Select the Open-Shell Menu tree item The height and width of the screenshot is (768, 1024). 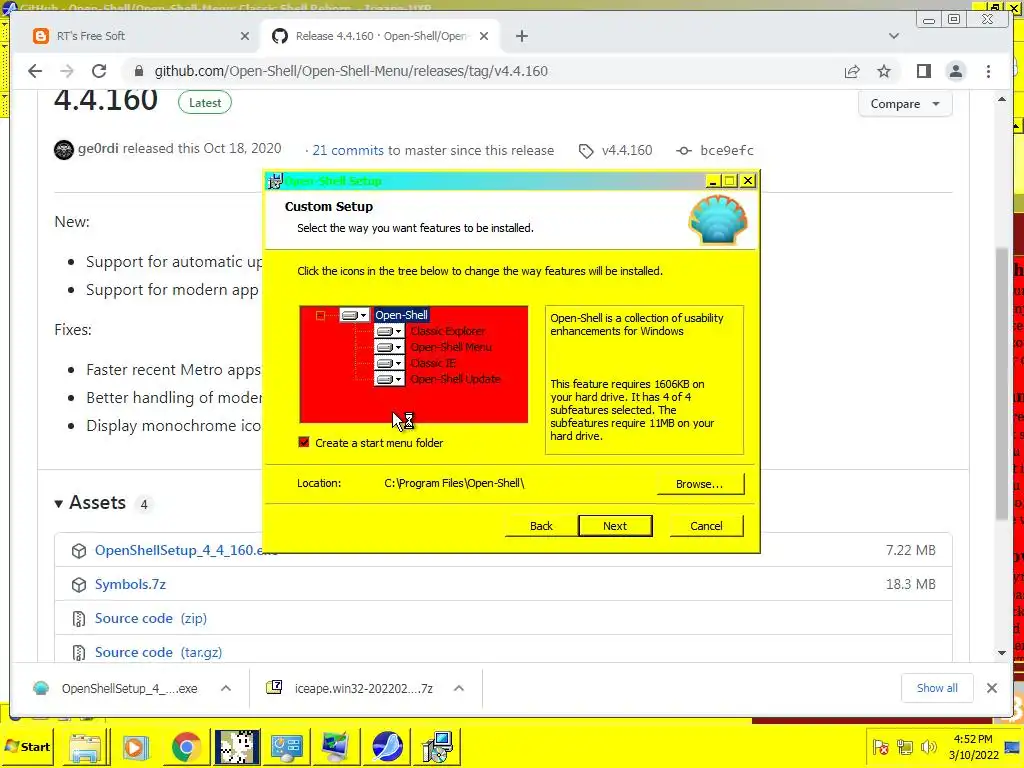(x=451, y=347)
